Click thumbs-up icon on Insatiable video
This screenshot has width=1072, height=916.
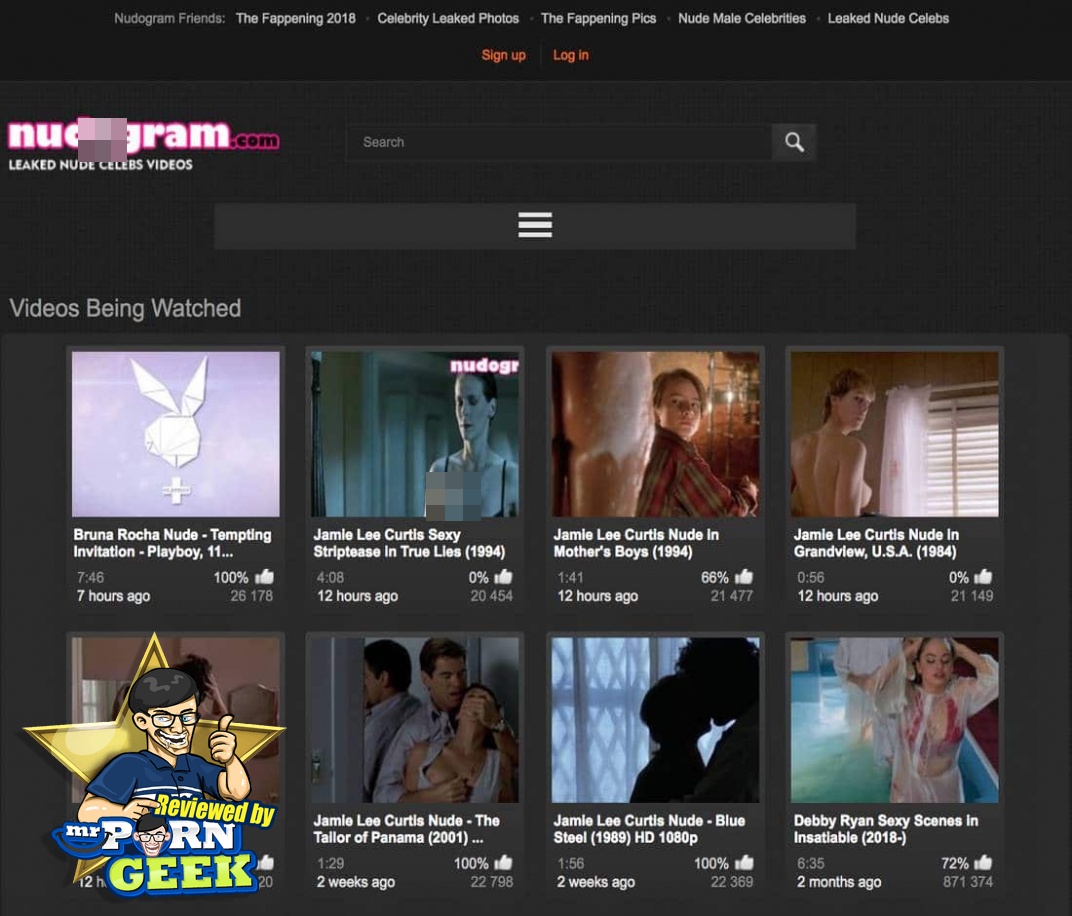click(x=984, y=863)
